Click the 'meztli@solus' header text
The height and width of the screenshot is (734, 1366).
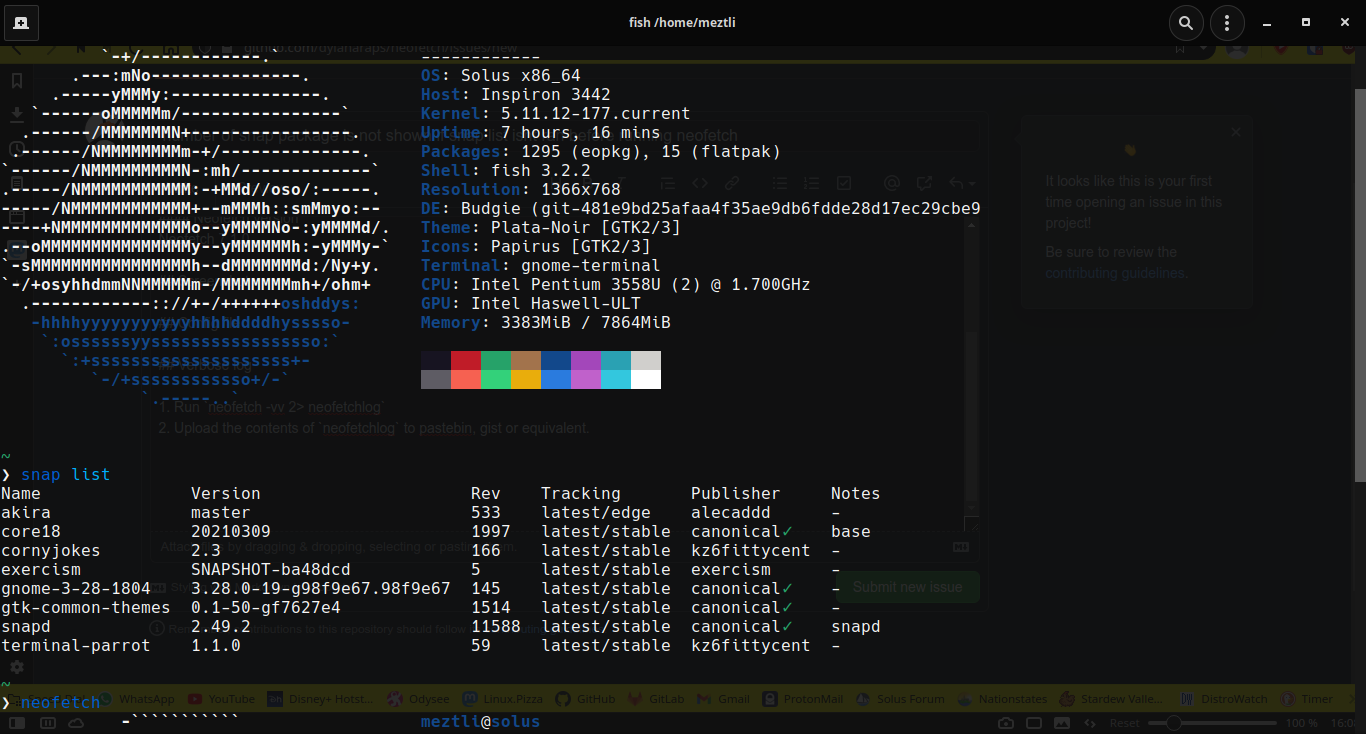click(x=481, y=721)
